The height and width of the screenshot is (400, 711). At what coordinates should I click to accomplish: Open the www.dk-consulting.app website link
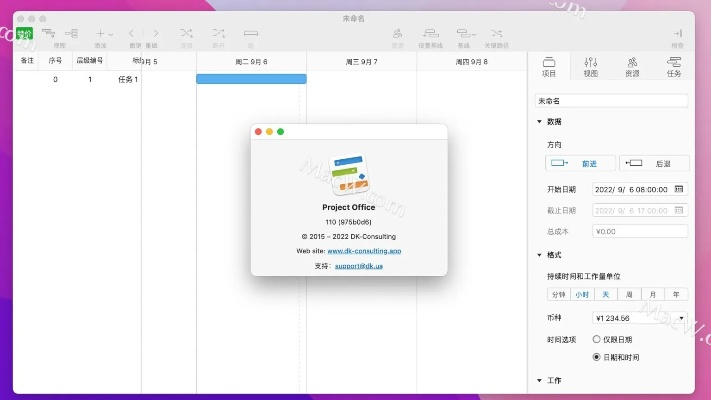(364, 251)
